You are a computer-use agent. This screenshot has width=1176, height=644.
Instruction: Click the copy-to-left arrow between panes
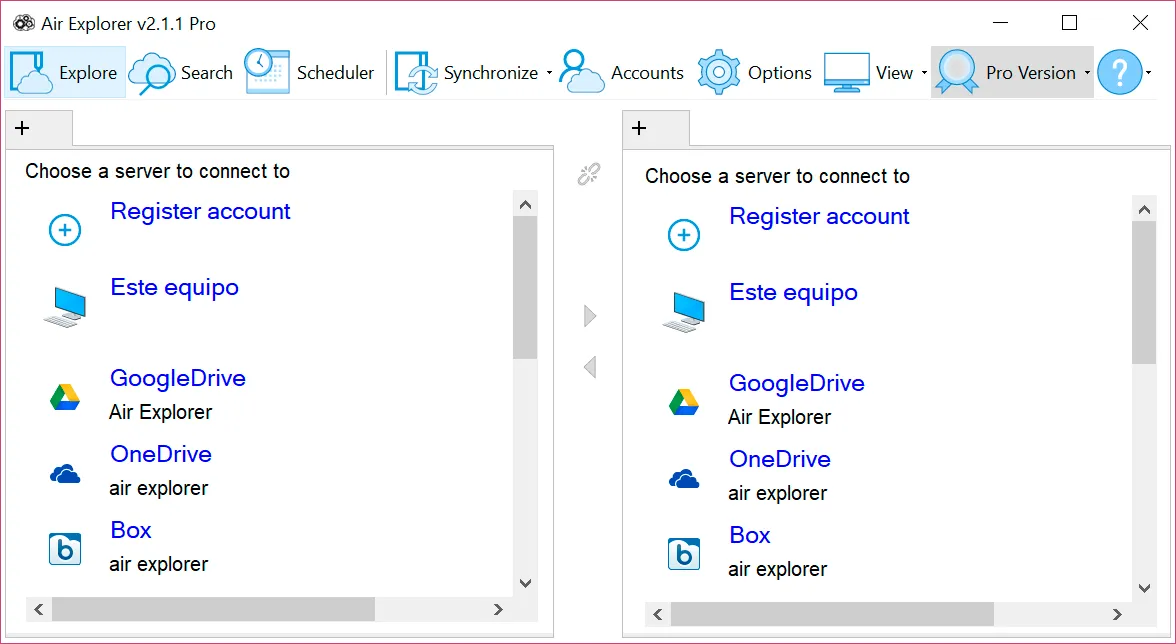tap(590, 367)
